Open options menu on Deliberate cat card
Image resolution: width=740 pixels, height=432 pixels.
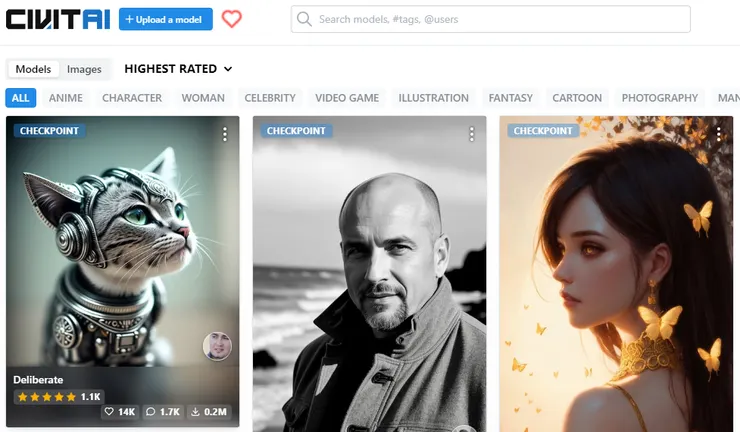pyautogui.click(x=225, y=135)
